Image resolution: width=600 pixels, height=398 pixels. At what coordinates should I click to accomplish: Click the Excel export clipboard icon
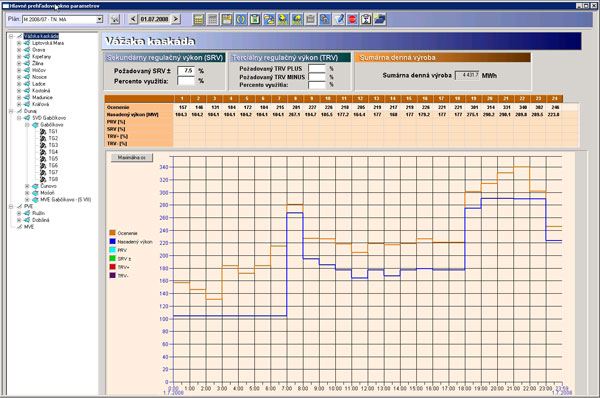(x=255, y=19)
